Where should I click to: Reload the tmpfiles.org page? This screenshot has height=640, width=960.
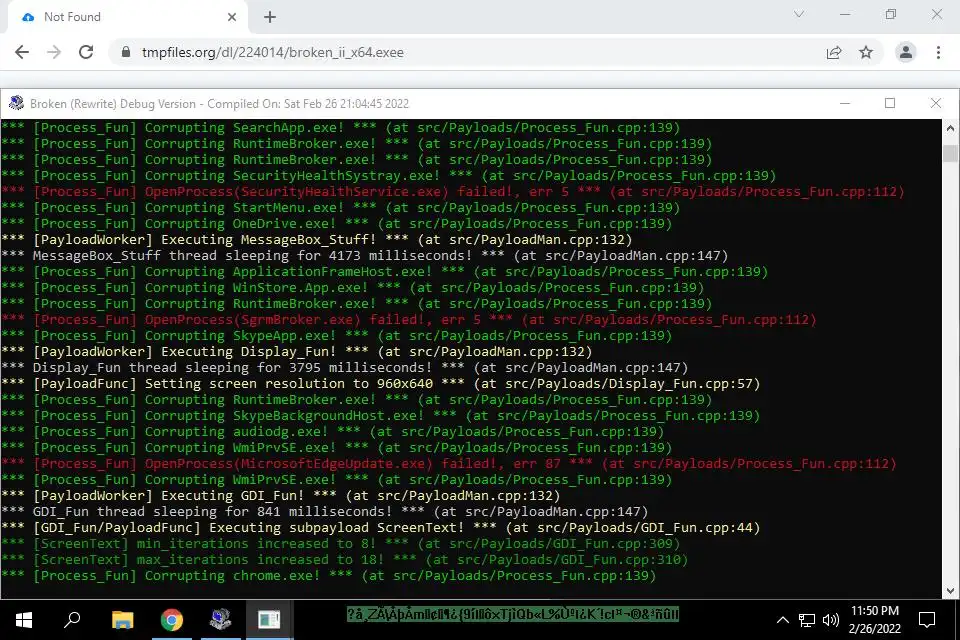[x=86, y=52]
